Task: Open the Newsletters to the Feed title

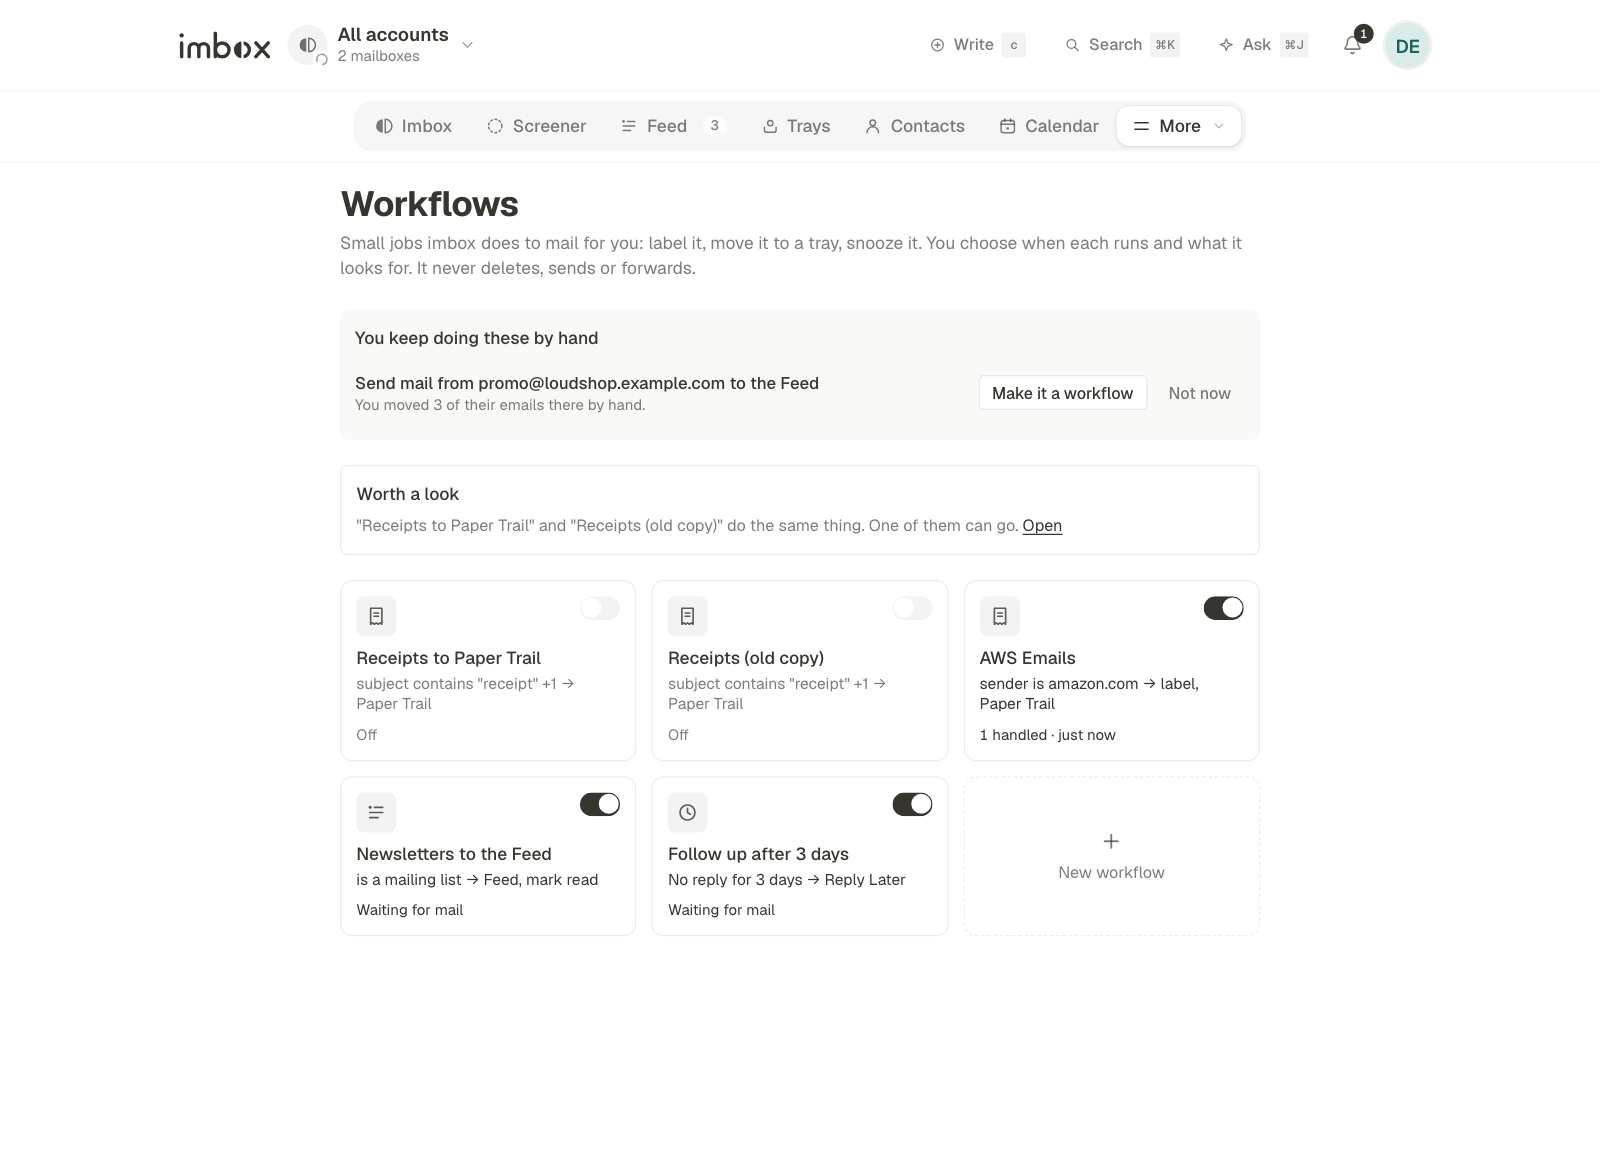Action: pyautogui.click(x=454, y=854)
